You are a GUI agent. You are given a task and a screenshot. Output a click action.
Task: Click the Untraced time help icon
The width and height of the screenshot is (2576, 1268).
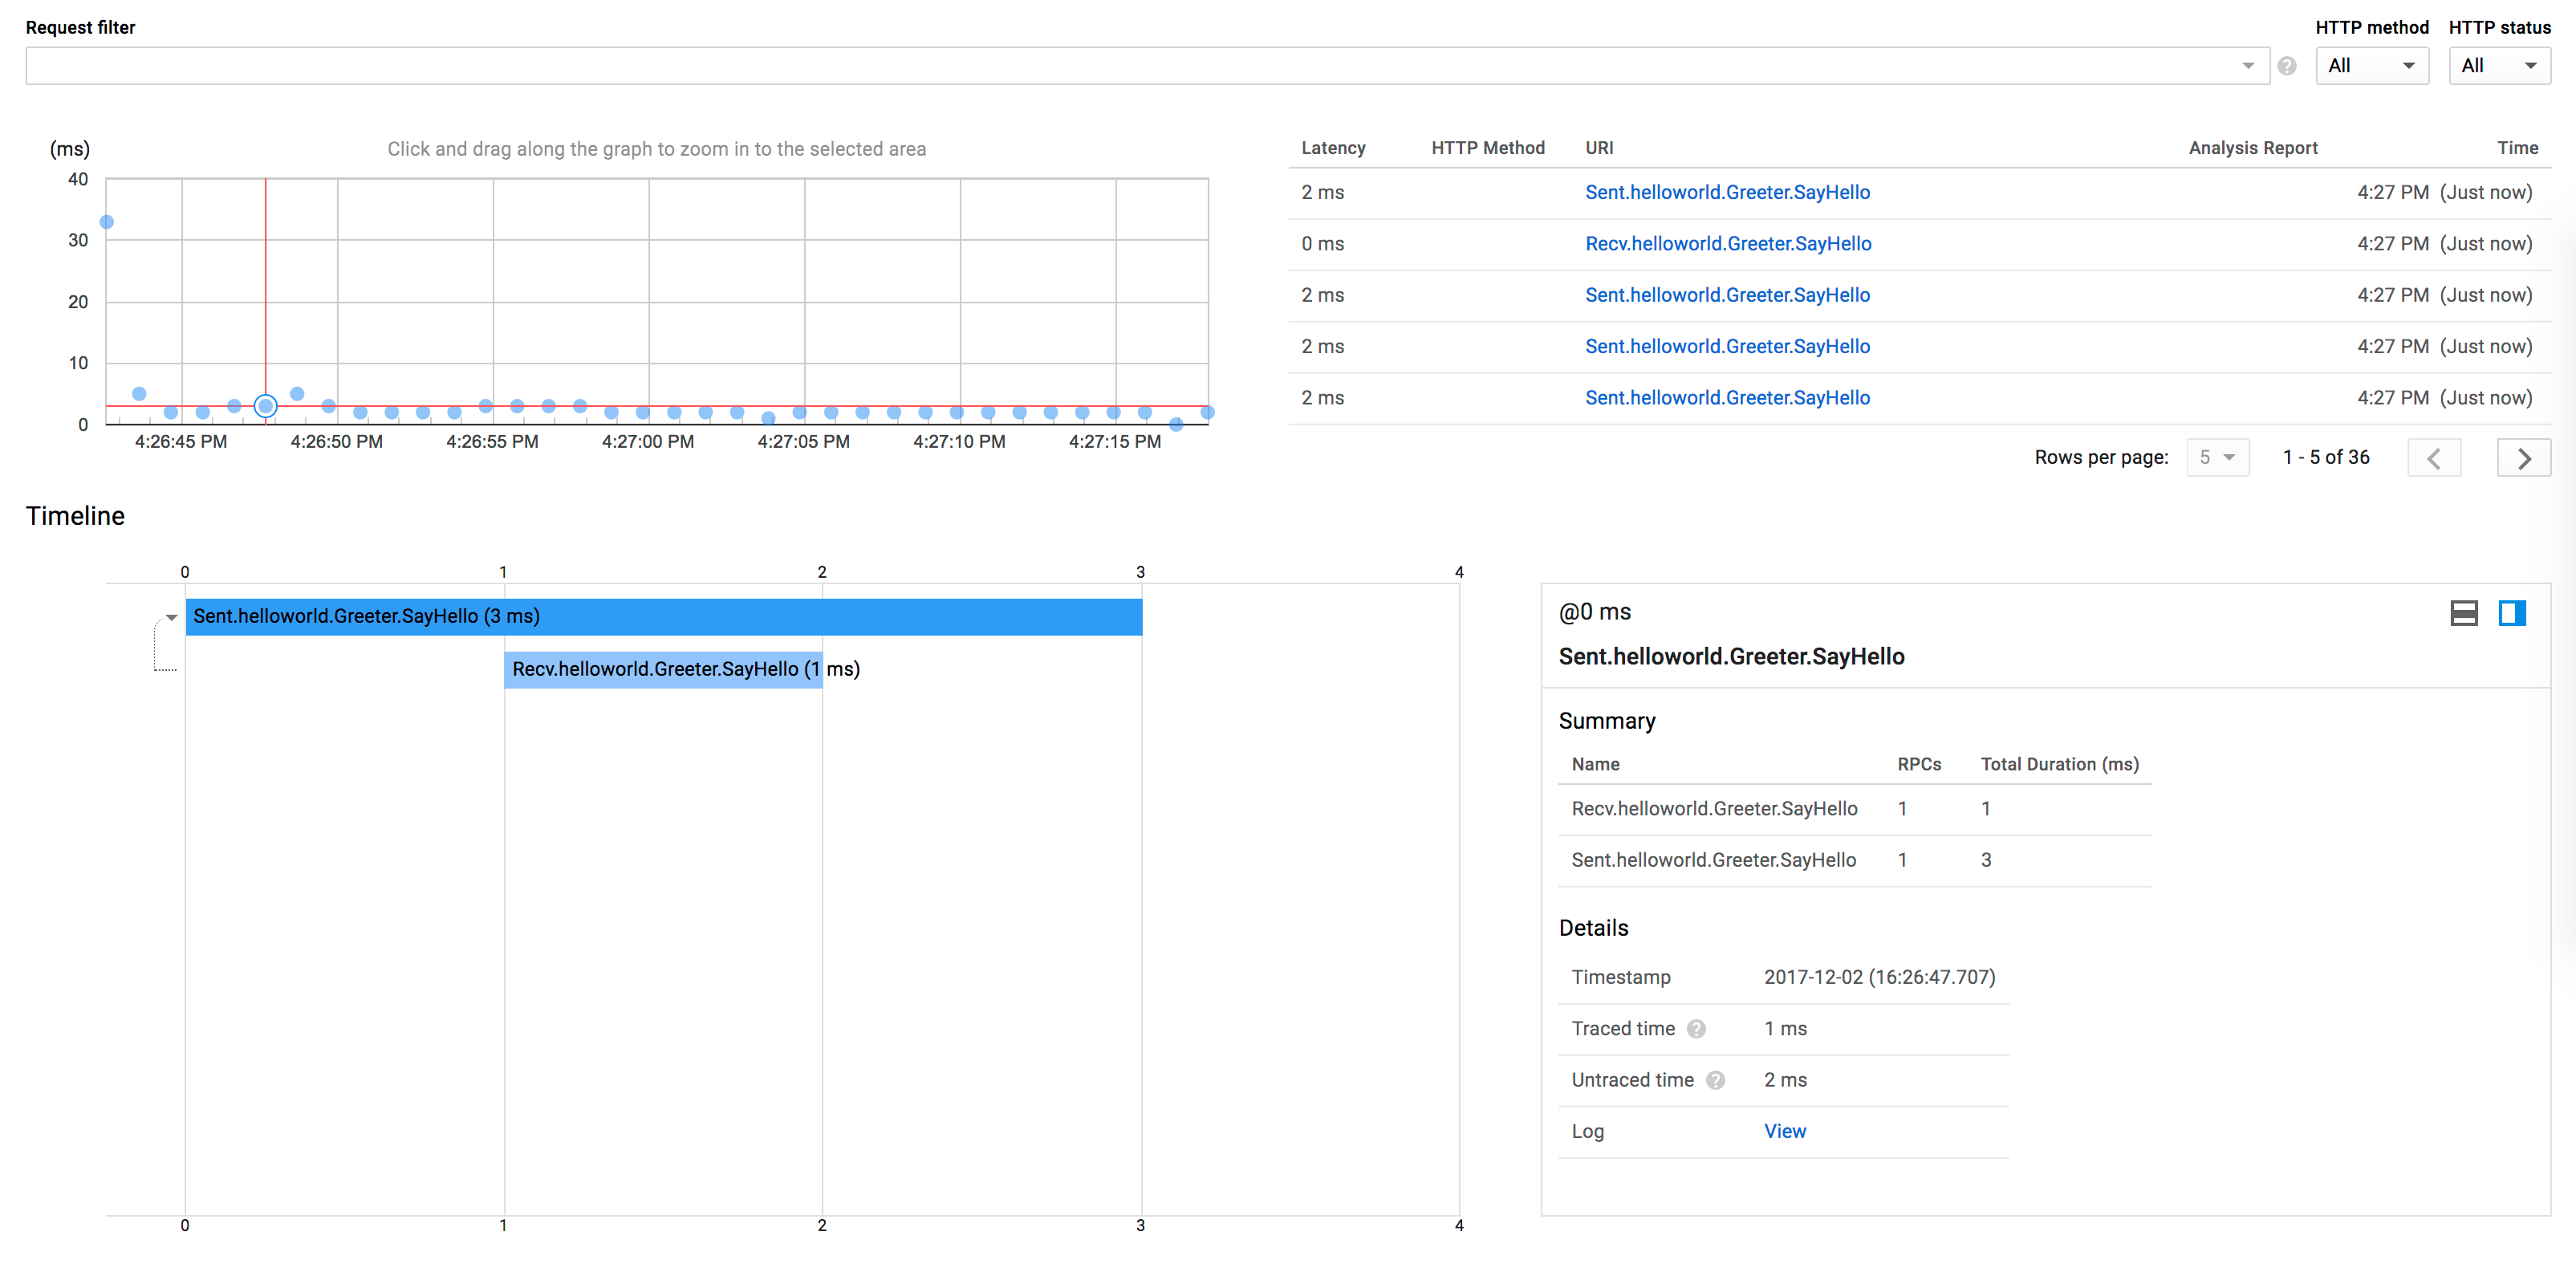[x=1715, y=1080]
